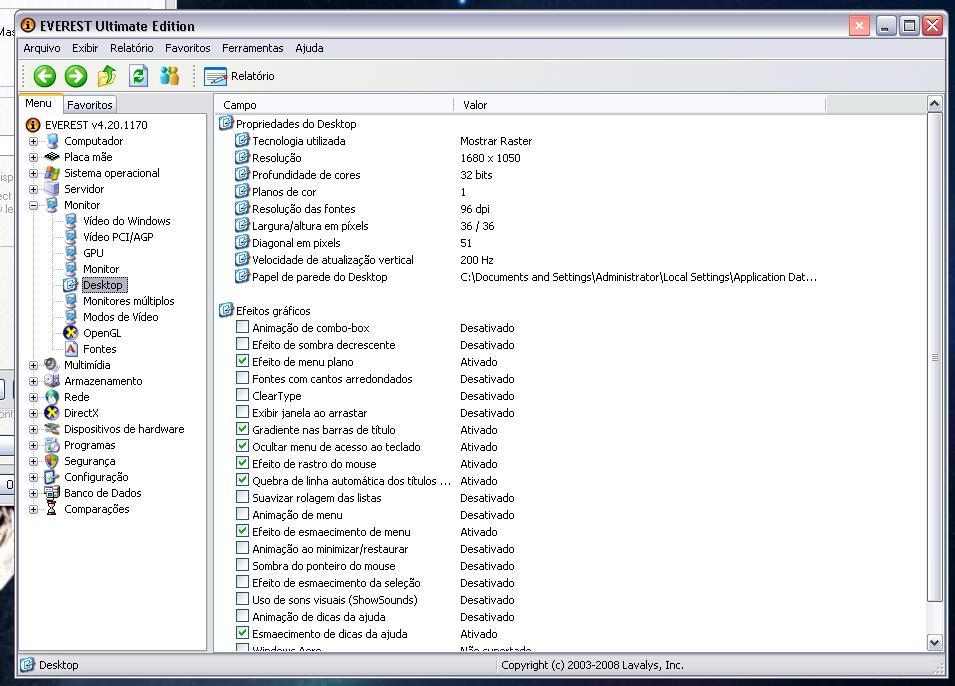Uncheck Efeito de rastro do mouse
The height and width of the screenshot is (686, 955).
[x=242, y=463]
